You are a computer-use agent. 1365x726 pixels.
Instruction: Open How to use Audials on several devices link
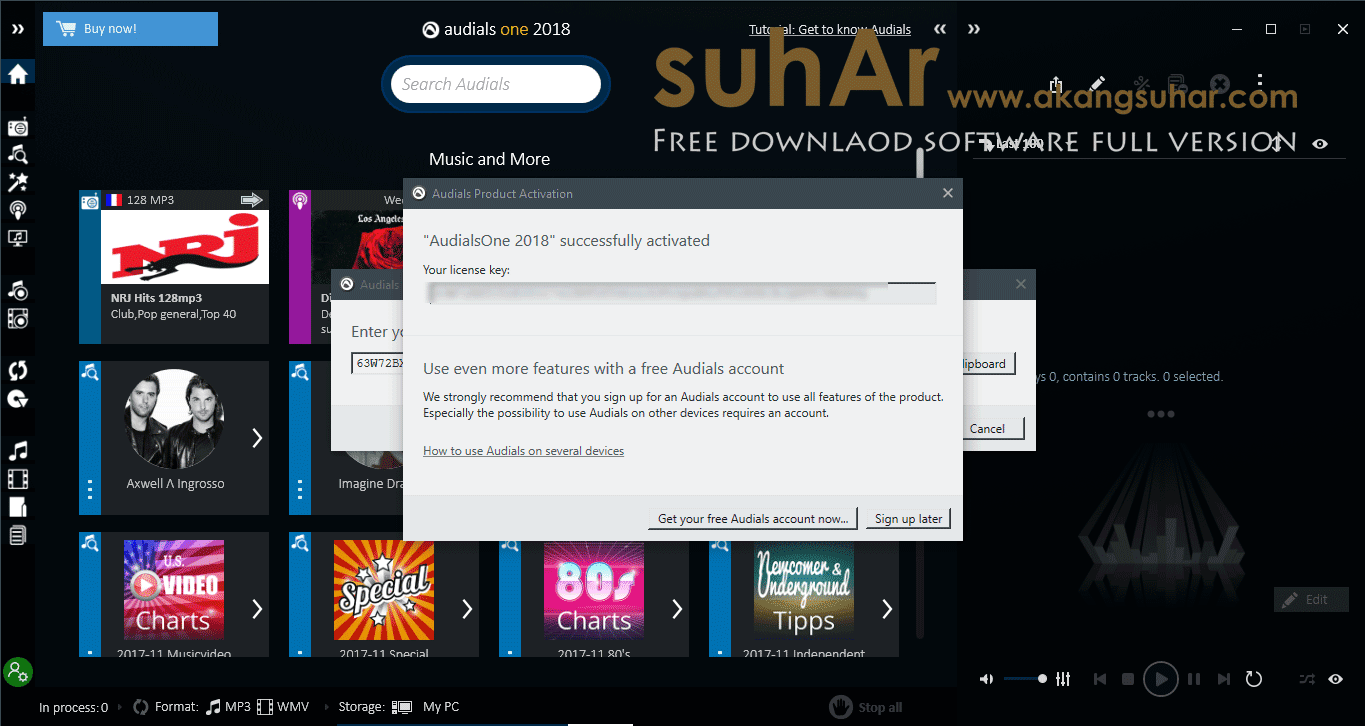tap(523, 451)
